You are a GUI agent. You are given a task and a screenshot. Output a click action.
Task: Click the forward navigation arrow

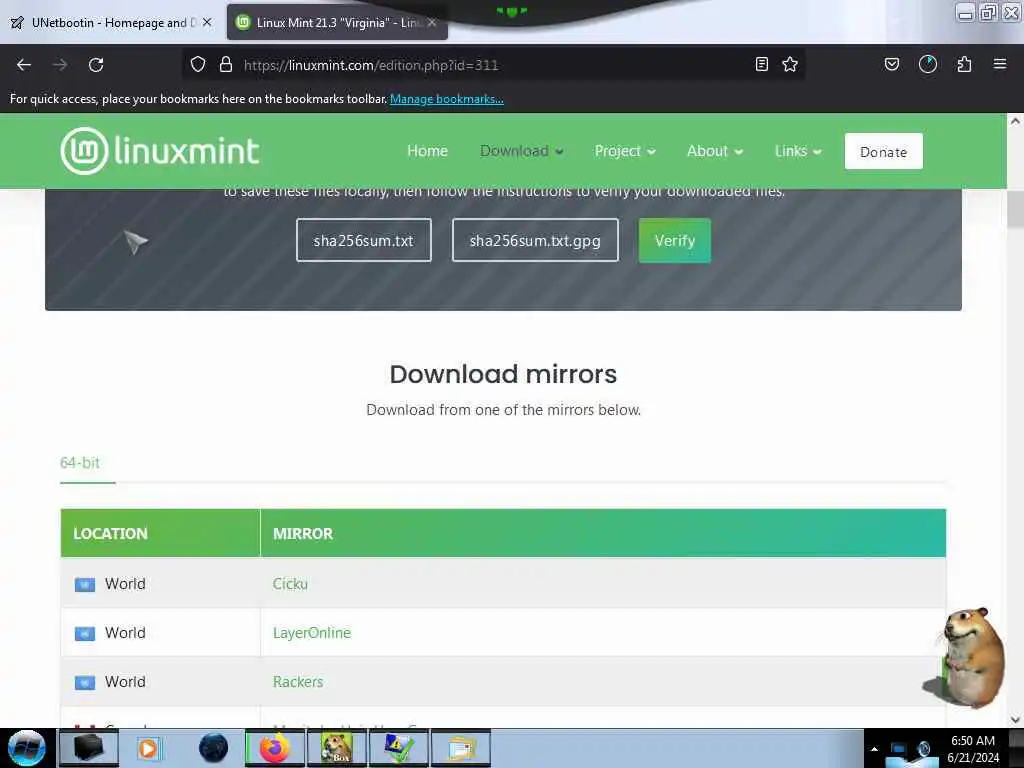[60, 65]
